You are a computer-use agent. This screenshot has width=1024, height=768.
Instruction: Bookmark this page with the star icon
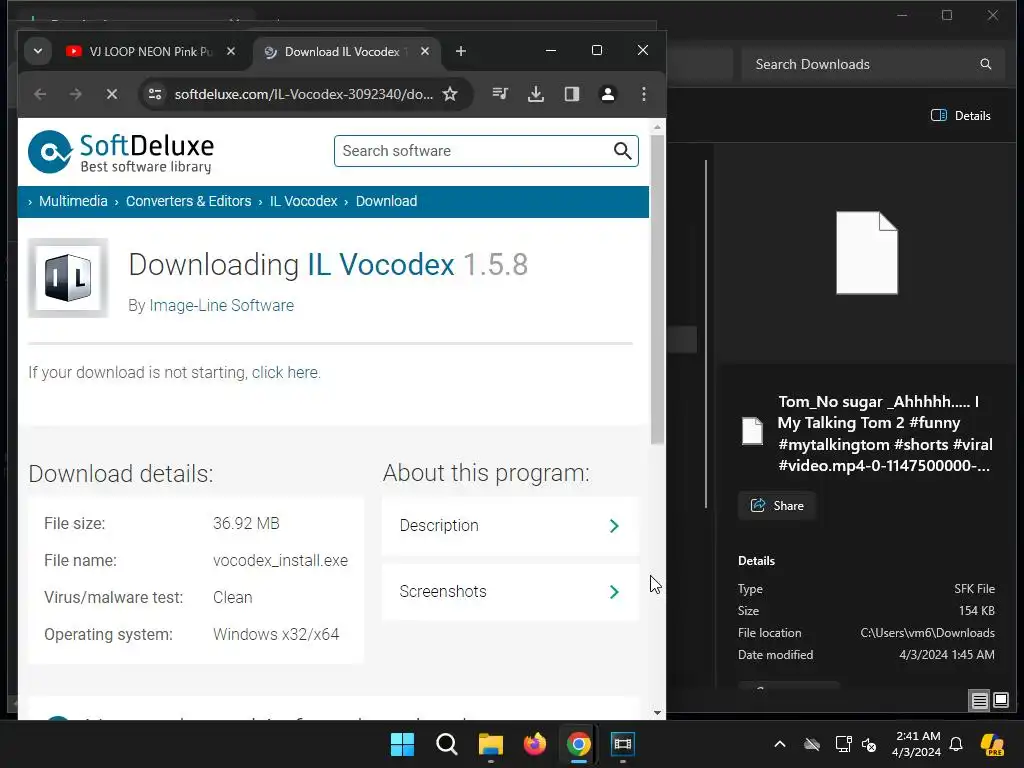(x=450, y=94)
